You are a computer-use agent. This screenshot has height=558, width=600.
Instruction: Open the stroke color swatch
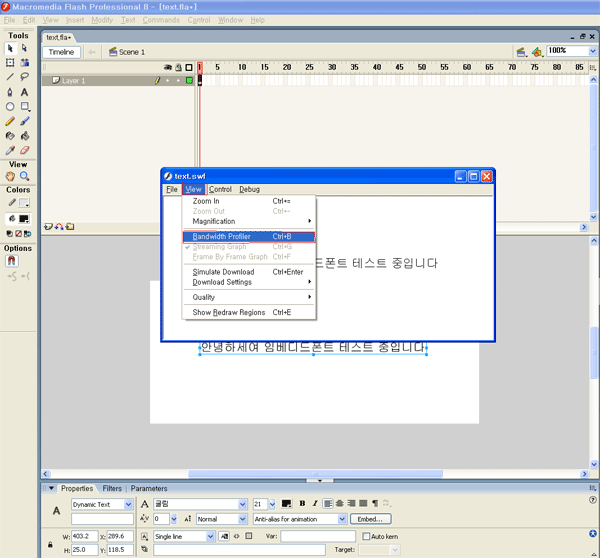pyautogui.click(x=24, y=202)
